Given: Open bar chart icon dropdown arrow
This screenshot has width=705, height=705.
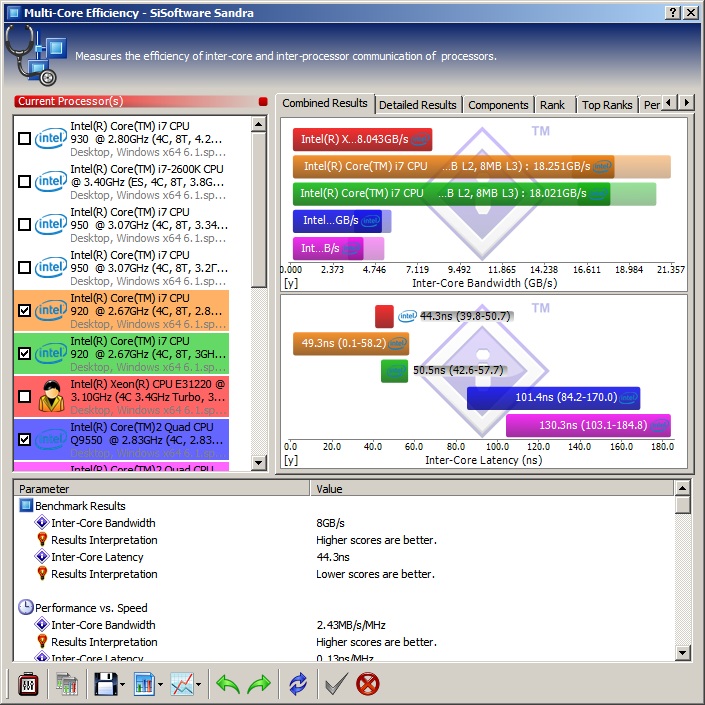Looking at the screenshot, I should coord(161,685).
